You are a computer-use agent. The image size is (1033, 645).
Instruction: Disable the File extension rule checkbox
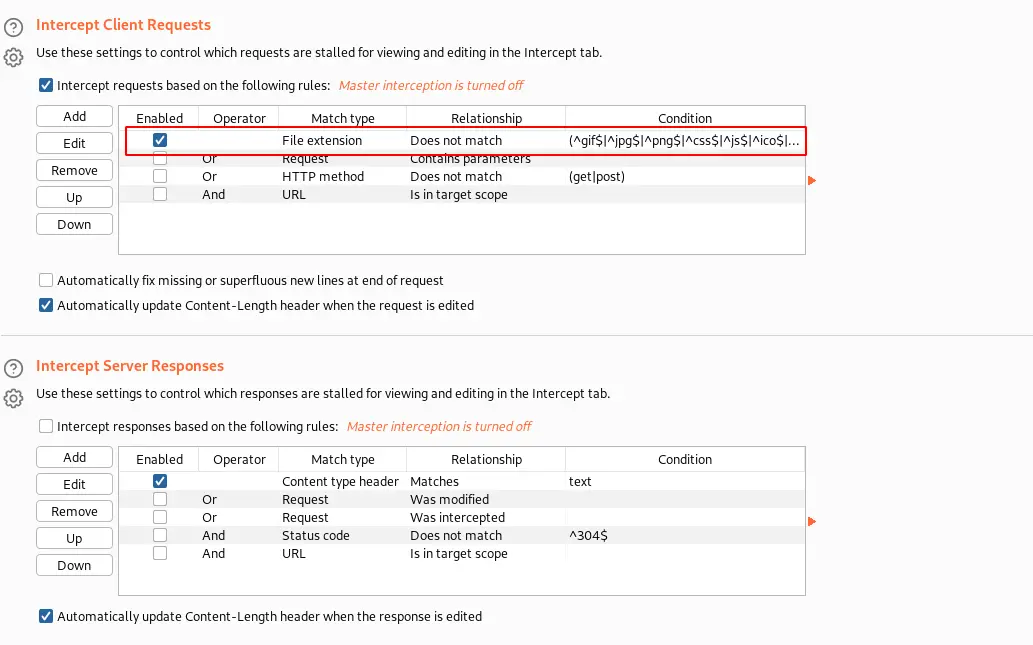(160, 141)
